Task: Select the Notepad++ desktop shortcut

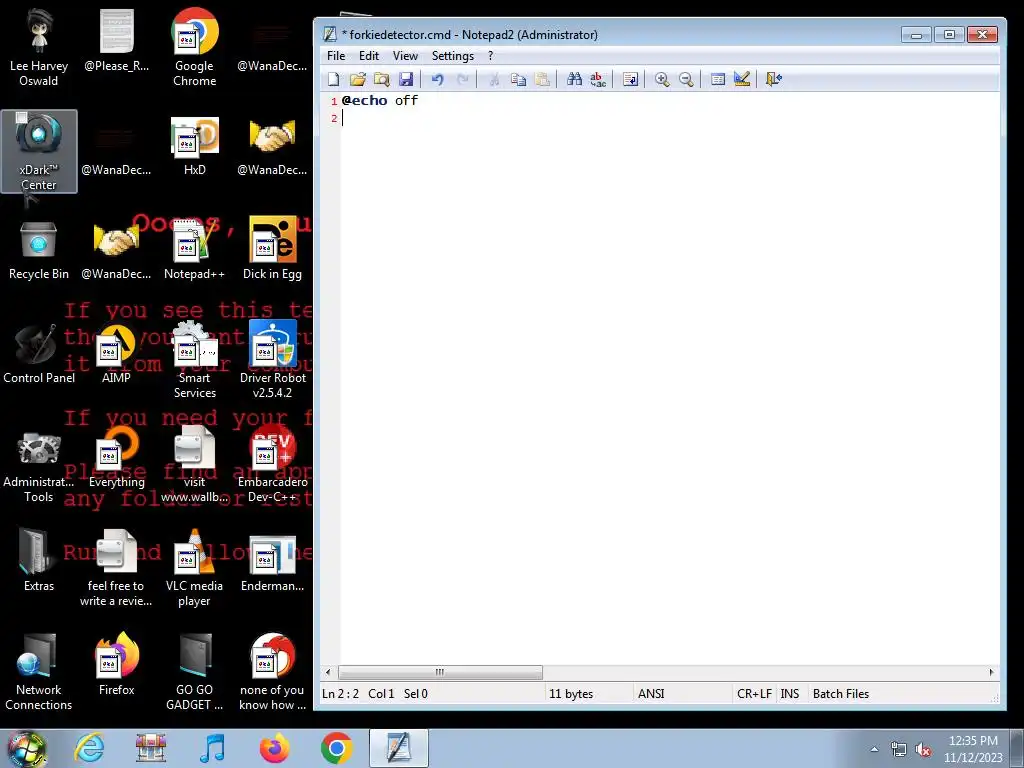Action: [x=195, y=251]
